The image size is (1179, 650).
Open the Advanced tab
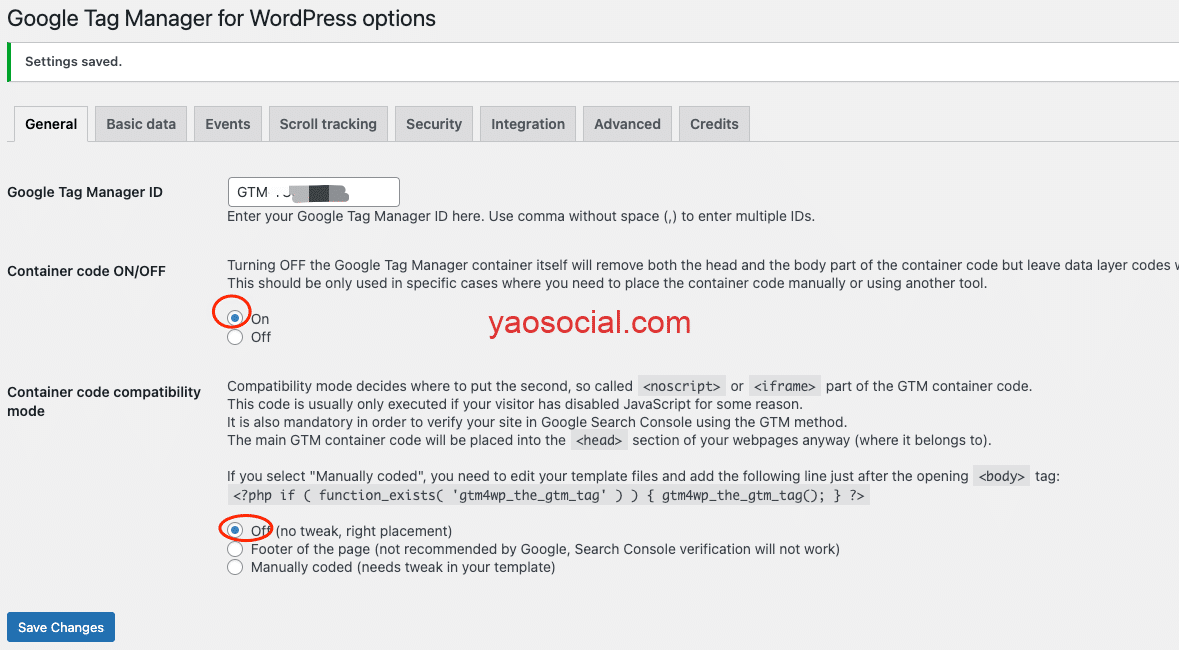click(x=627, y=124)
